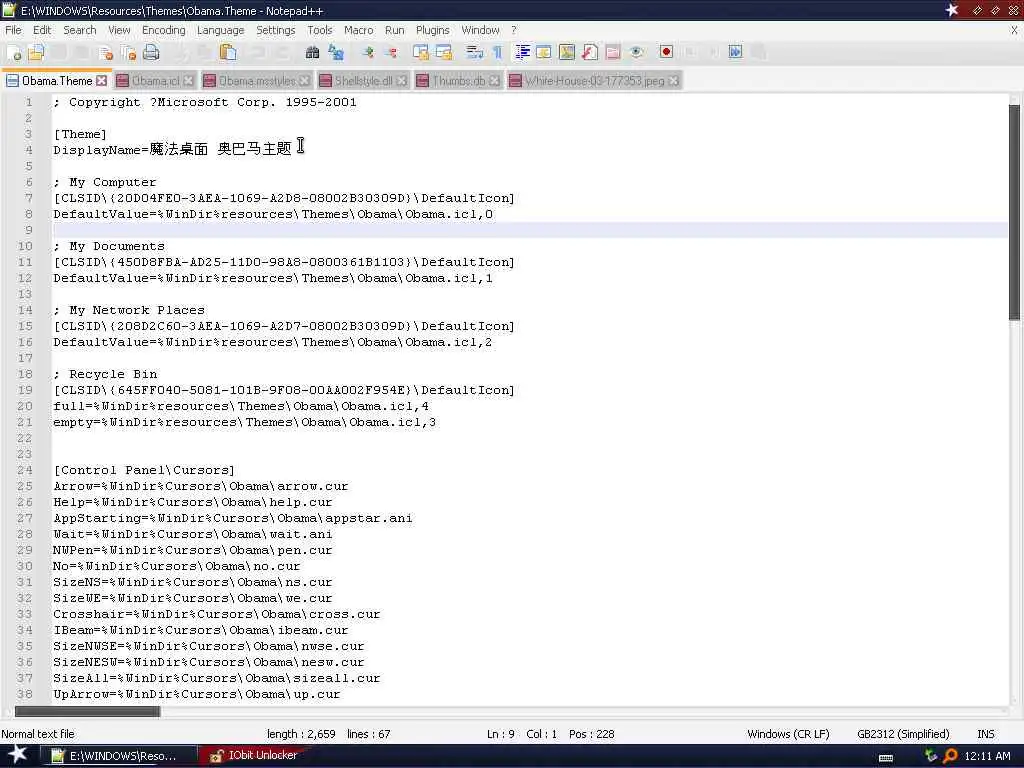Open the Plugins menu
Image resolution: width=1024 pixels, height=768 pixels.
click(432, 30)
